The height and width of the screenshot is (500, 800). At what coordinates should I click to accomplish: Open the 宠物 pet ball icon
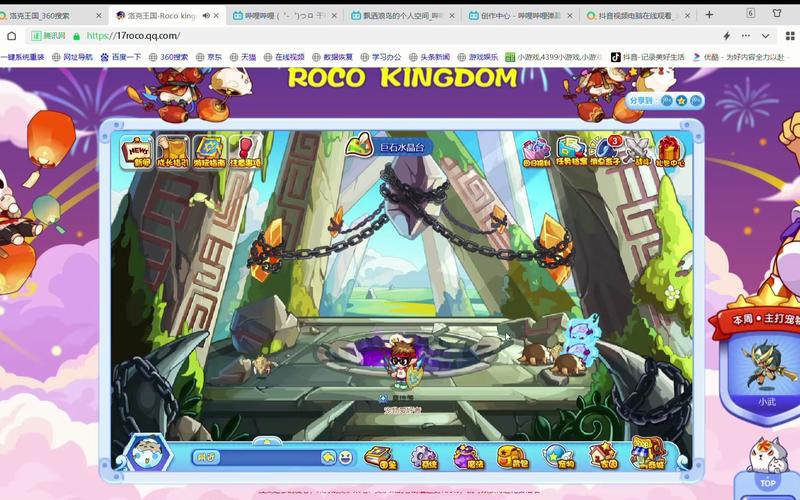[559, 456]
